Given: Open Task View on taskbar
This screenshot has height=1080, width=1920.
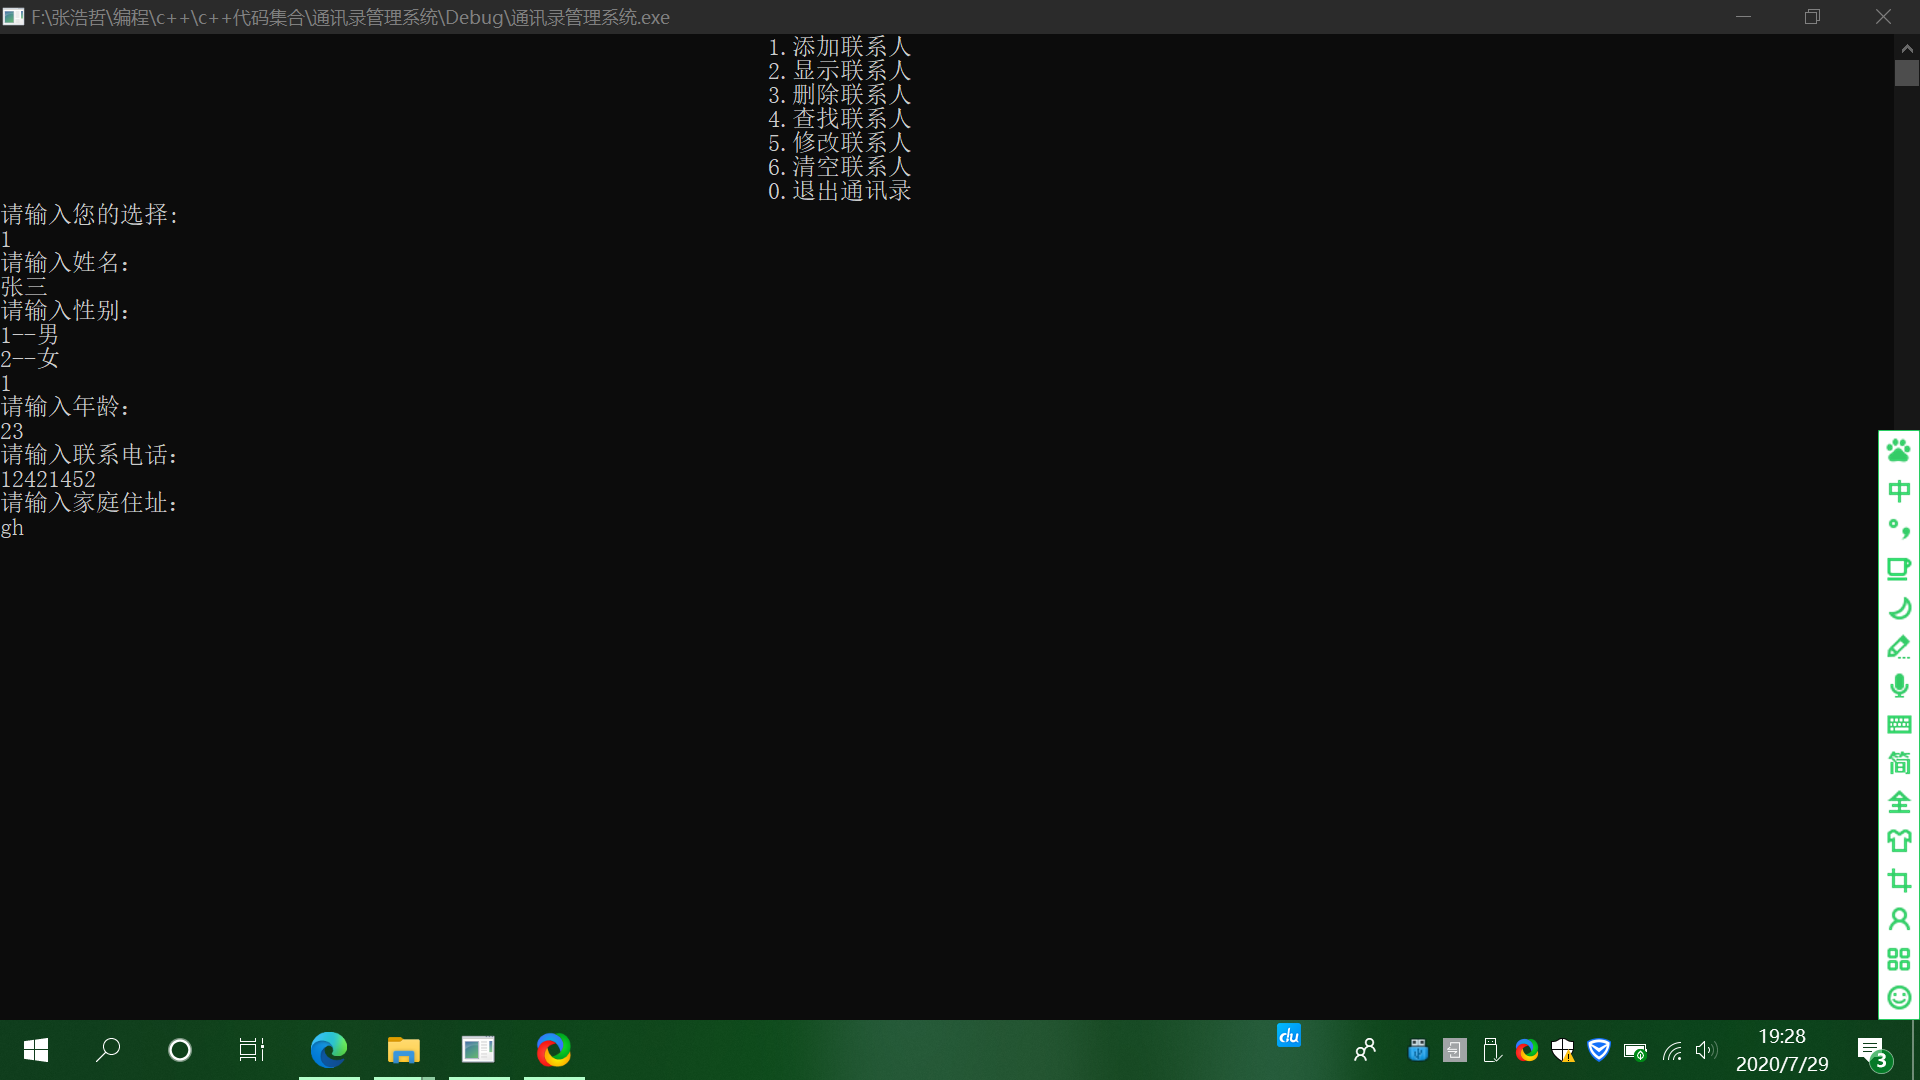Looking at the screenshot, I should tap(251, 1050).
